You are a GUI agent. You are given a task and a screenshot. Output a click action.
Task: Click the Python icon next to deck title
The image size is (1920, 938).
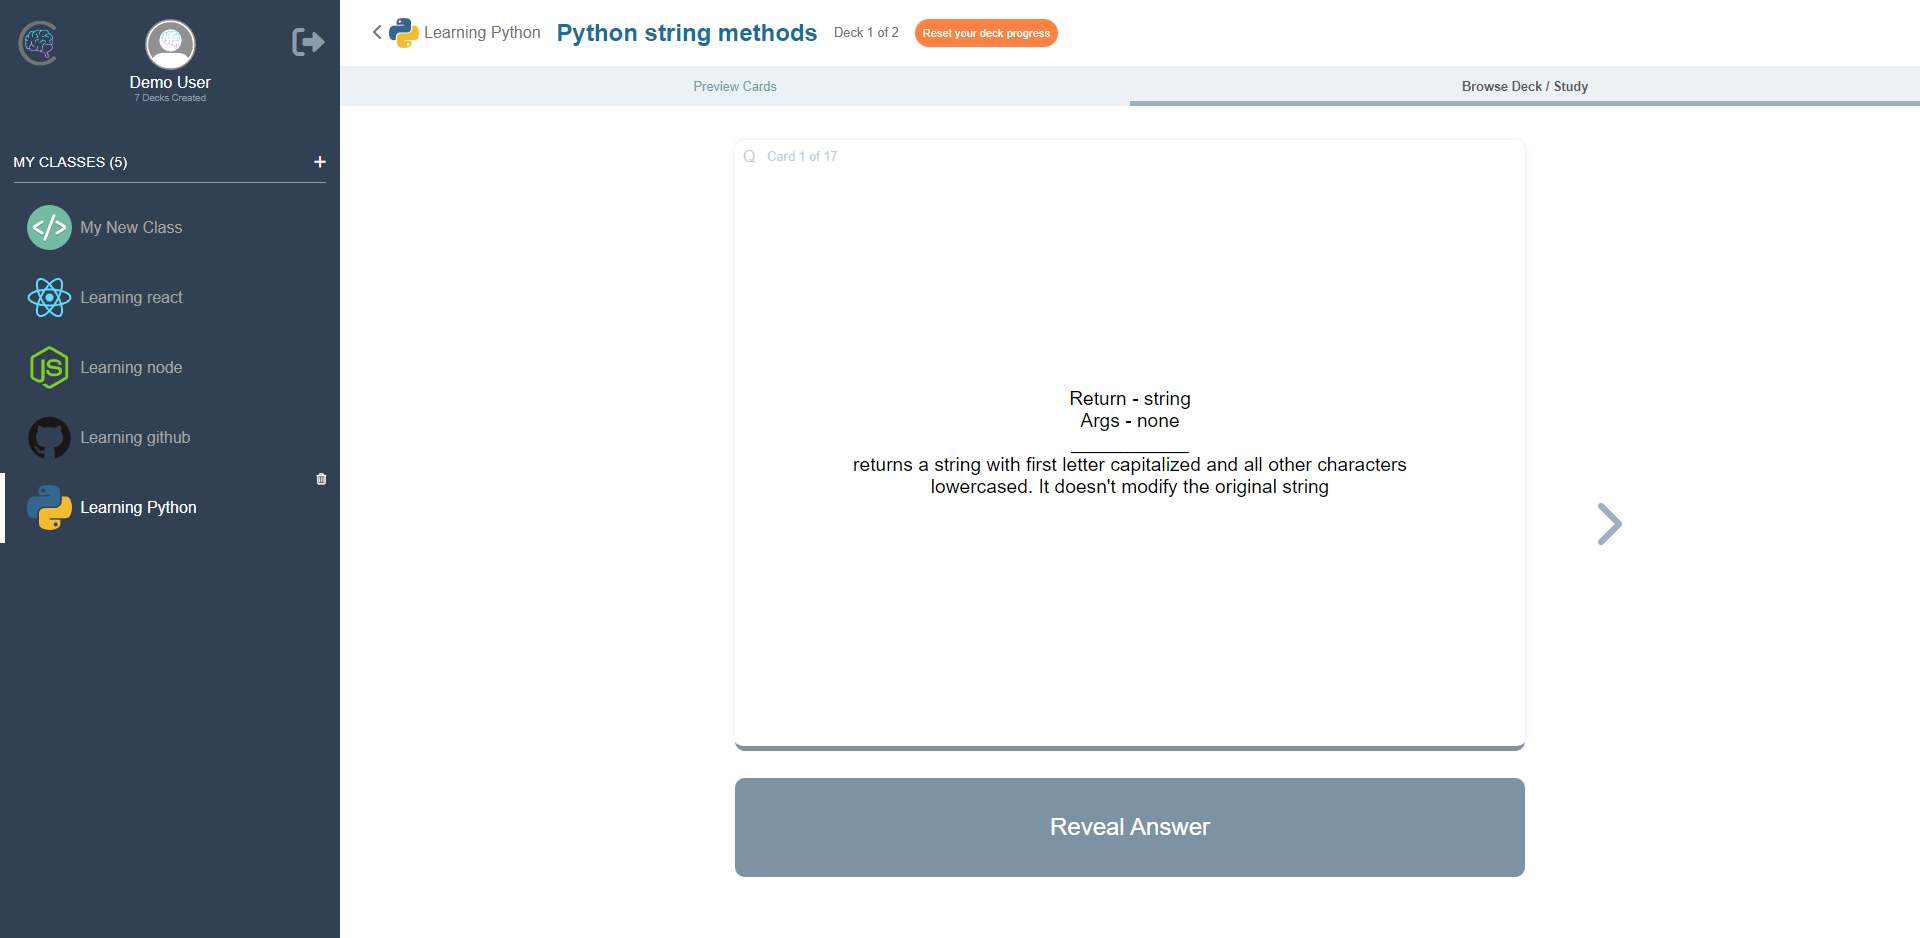point(404,32)
